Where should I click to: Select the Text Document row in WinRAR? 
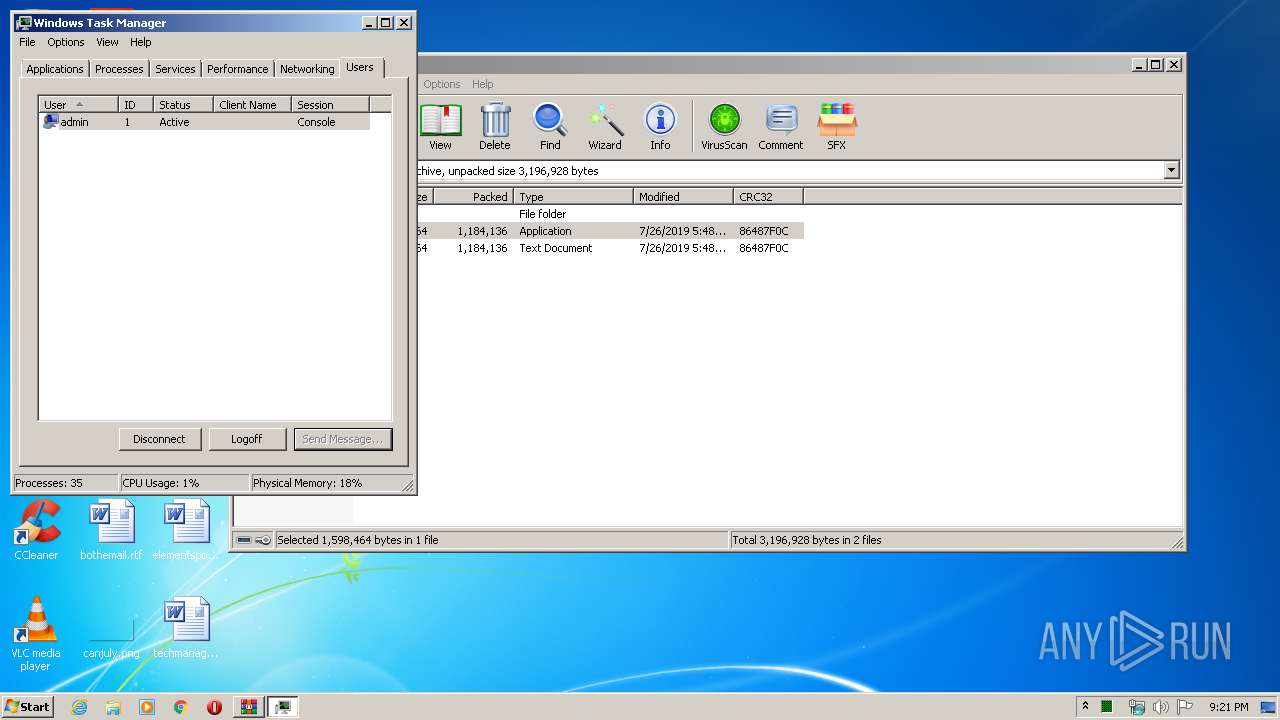pos(610,248)
